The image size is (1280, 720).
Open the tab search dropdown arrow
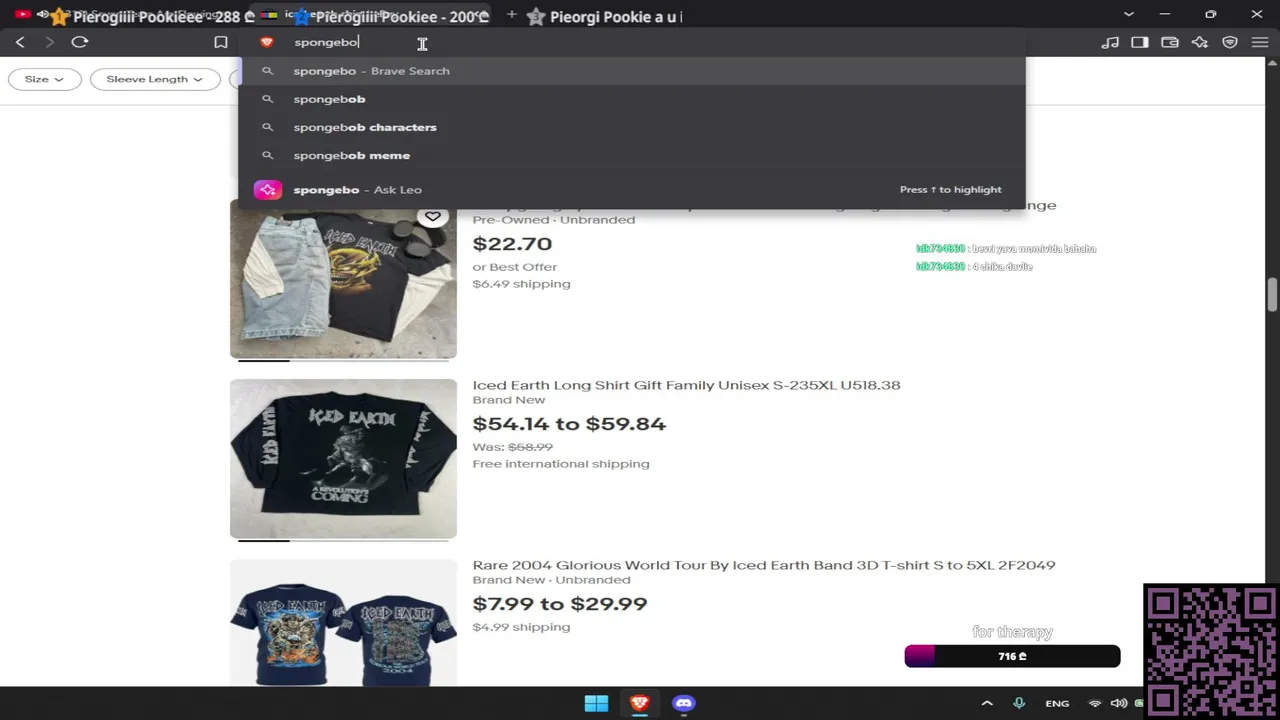[x=1129, y=14]
